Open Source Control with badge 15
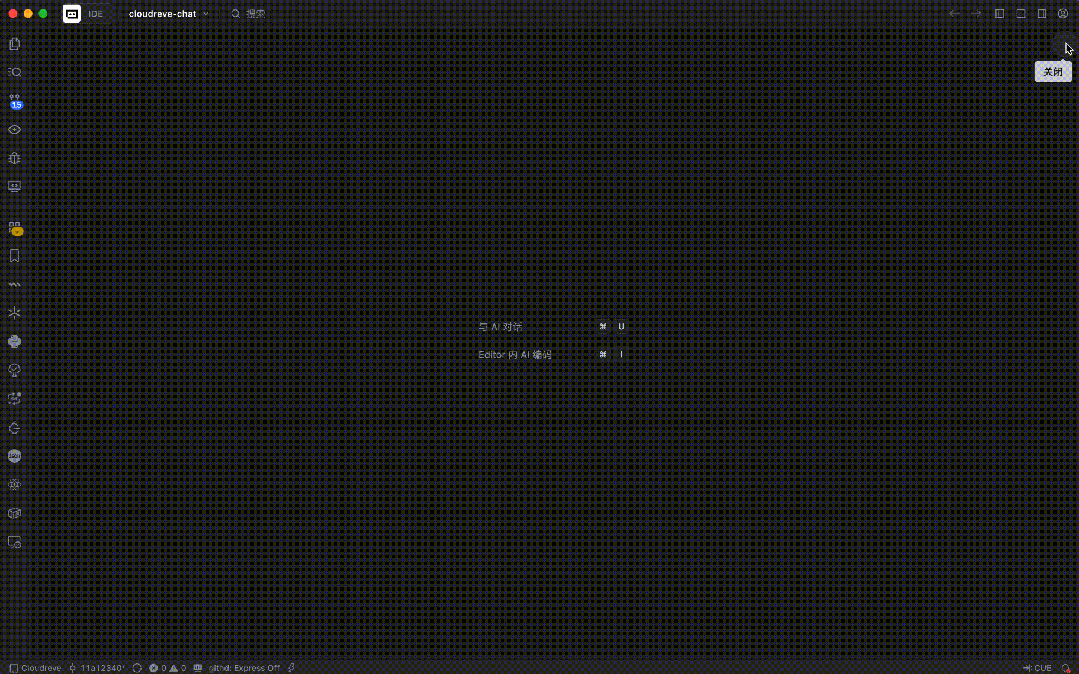This screenshot has width=1079, height=674. [14, 102]
